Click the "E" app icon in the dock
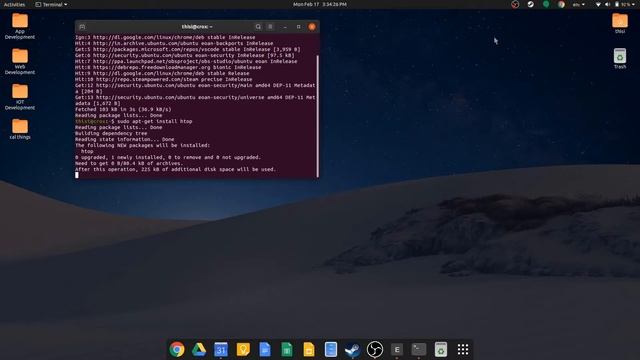Viewport: 640px width, 360px height. point(397,349)
